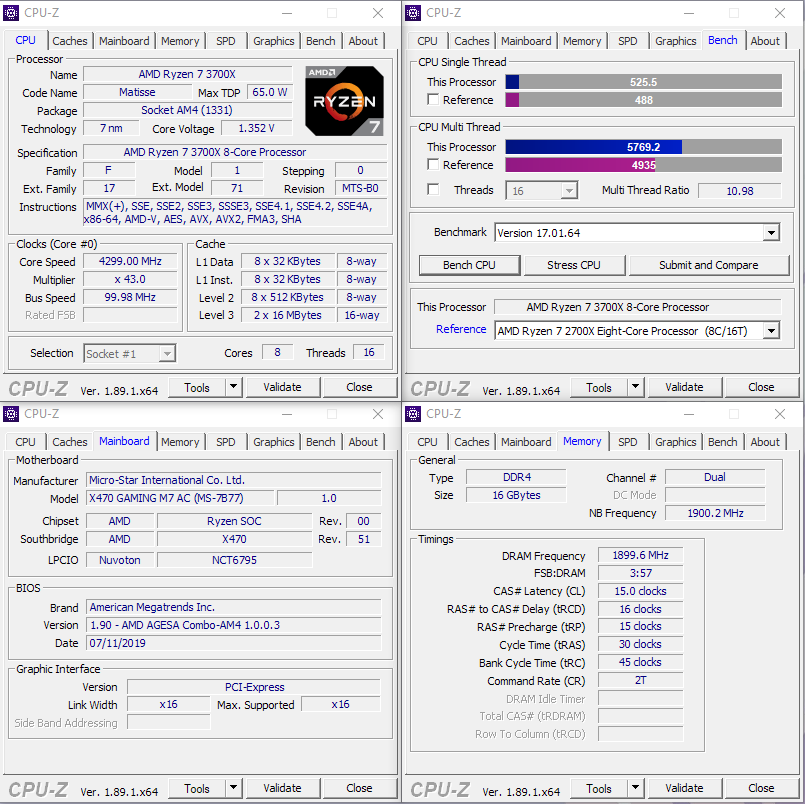Click Validate in the CPU tab window
805x804 pixels.
(x=283, y=387)
